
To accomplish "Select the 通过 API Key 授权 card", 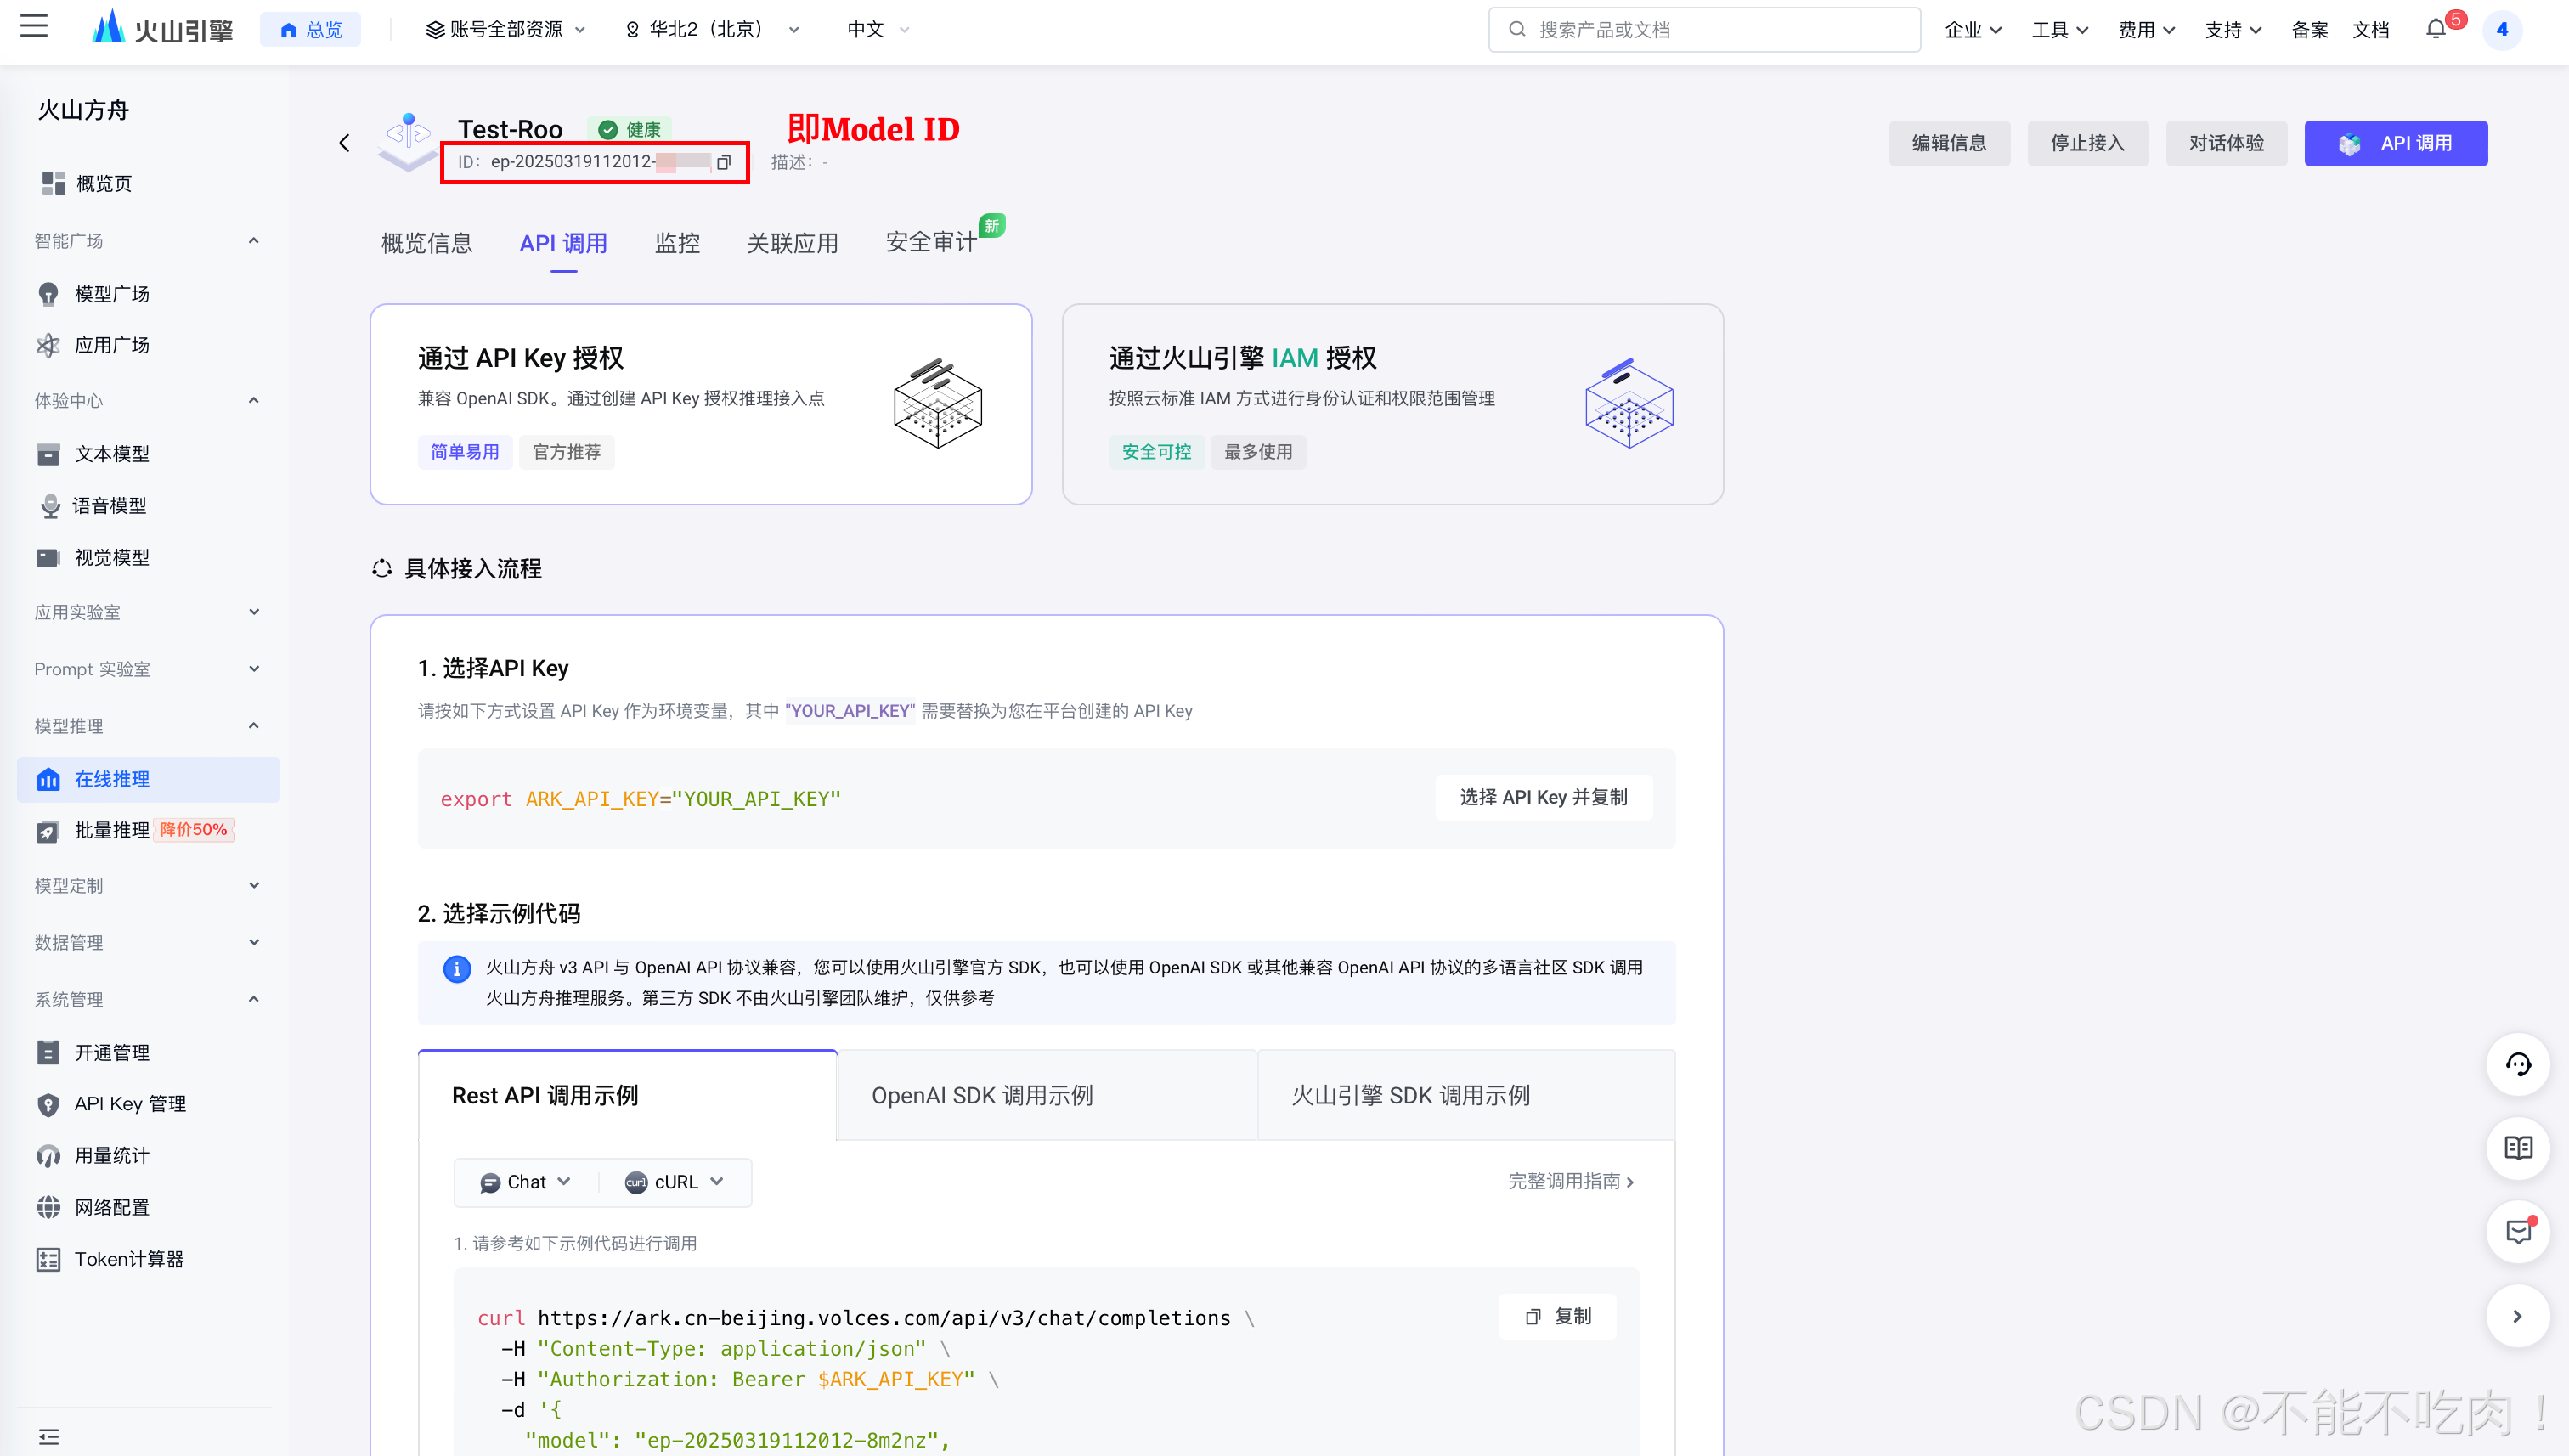I will pos(700,404).
